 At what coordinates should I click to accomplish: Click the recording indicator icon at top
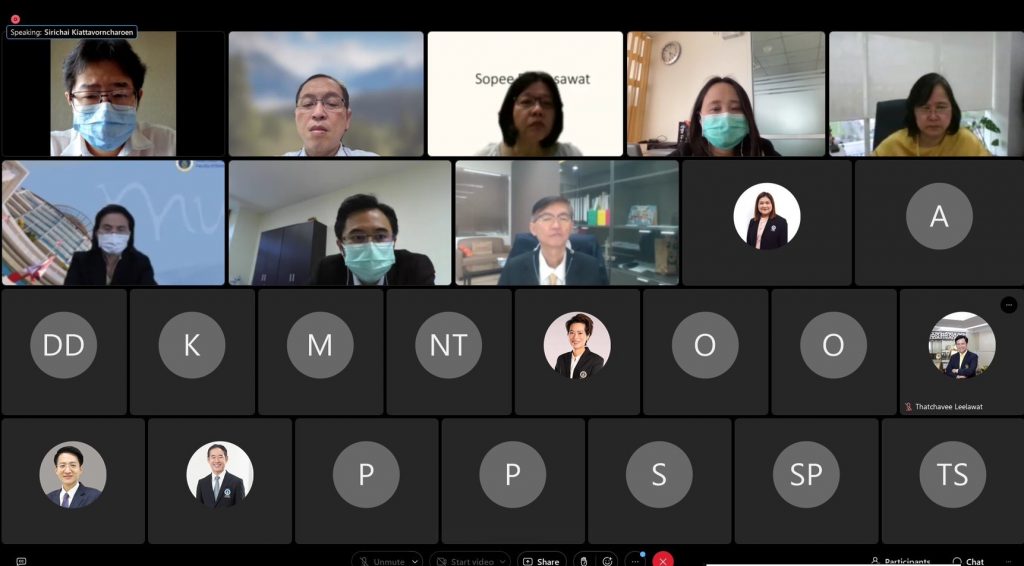pos(16,20)
